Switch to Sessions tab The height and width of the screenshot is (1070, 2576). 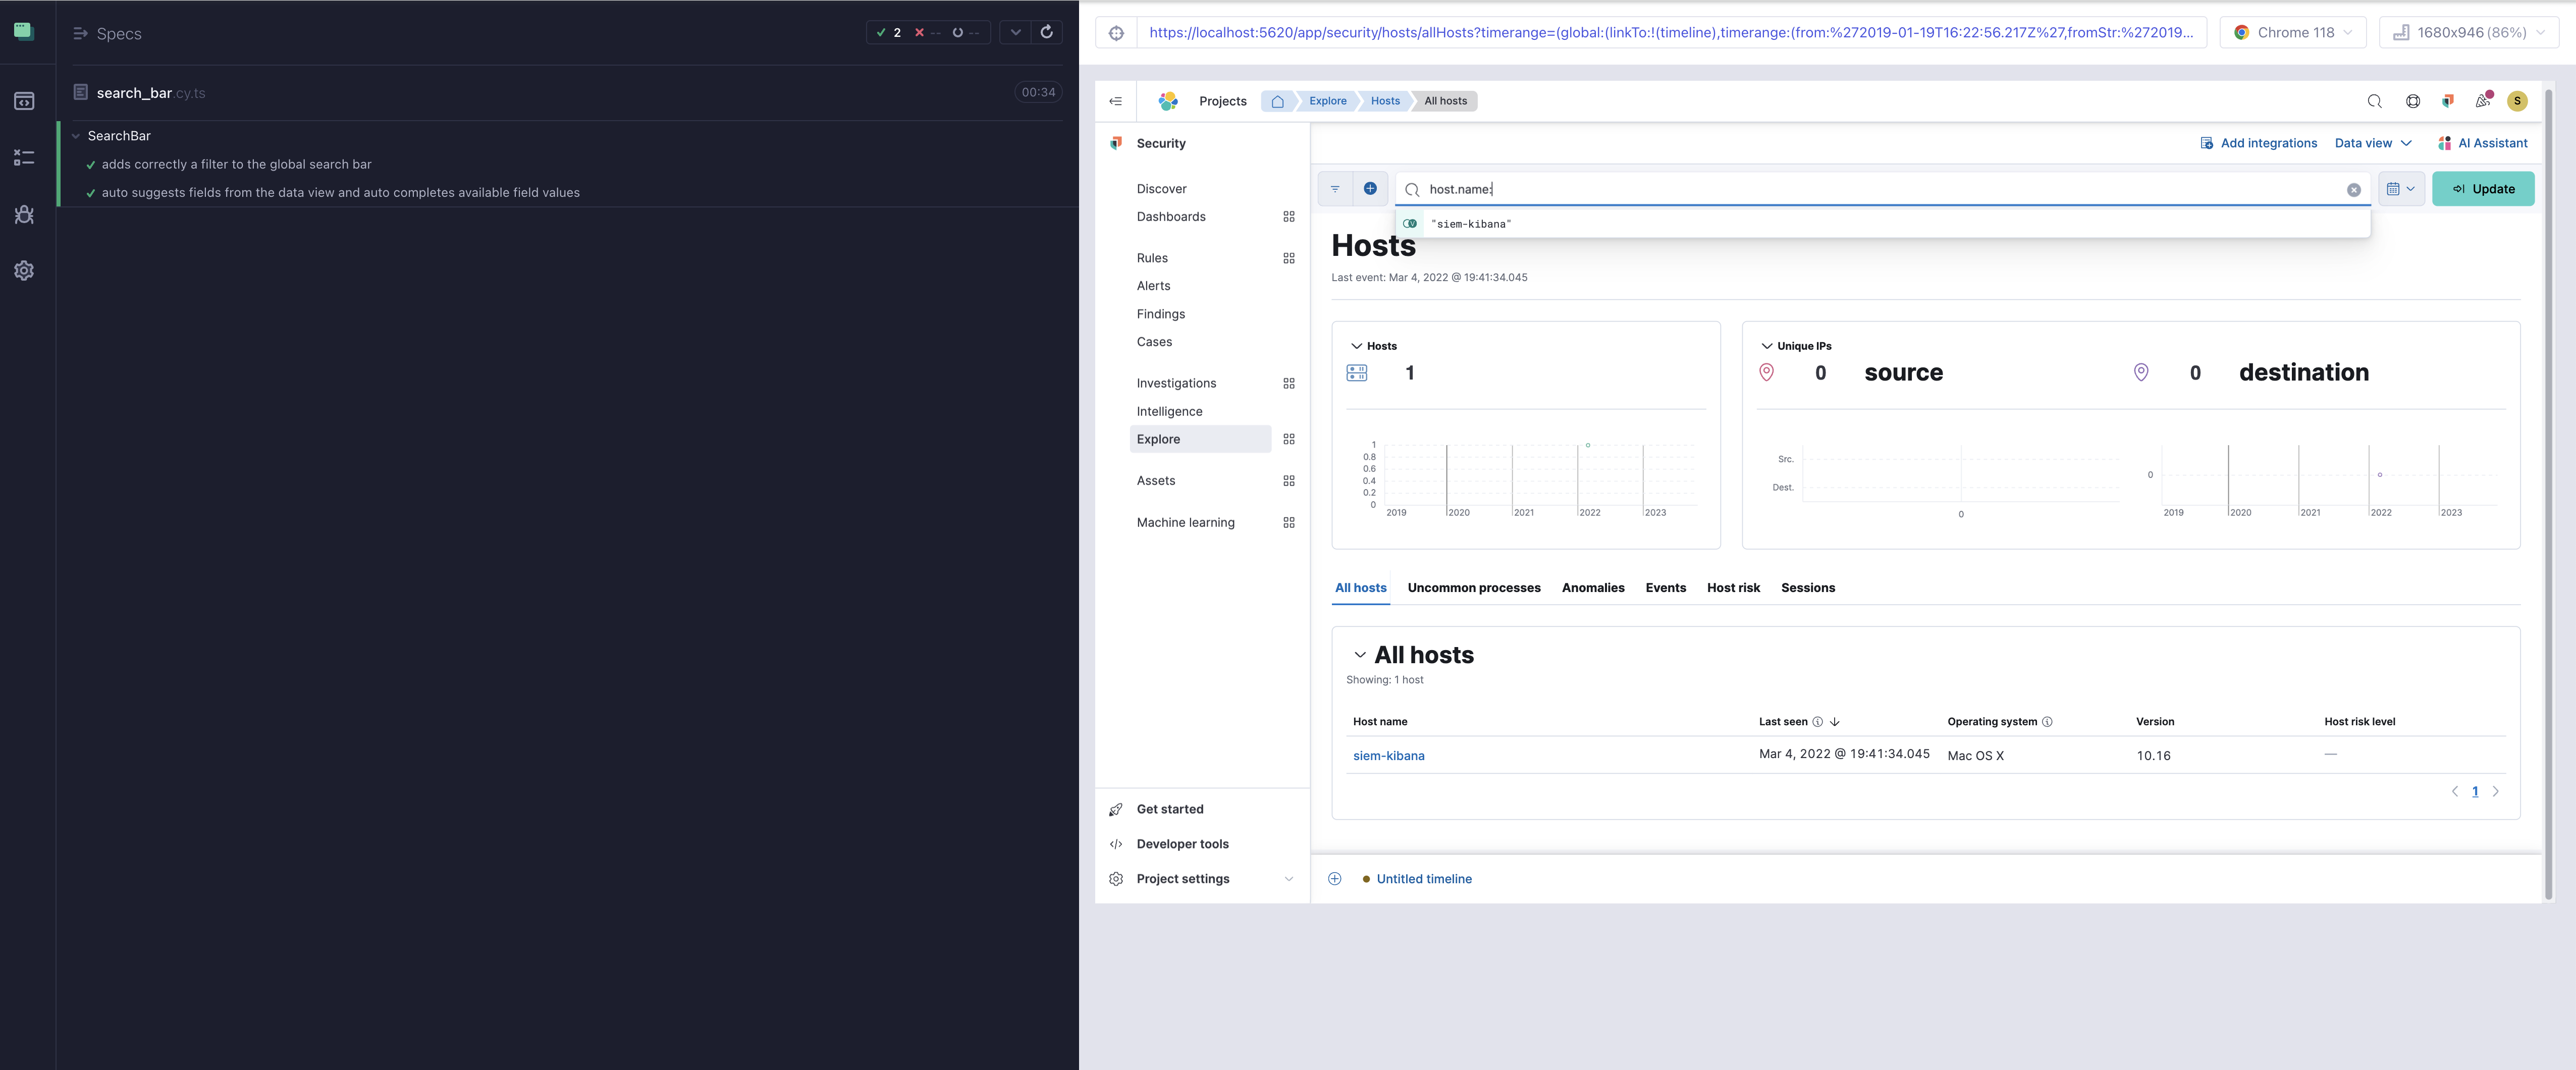coord(1807,588)
